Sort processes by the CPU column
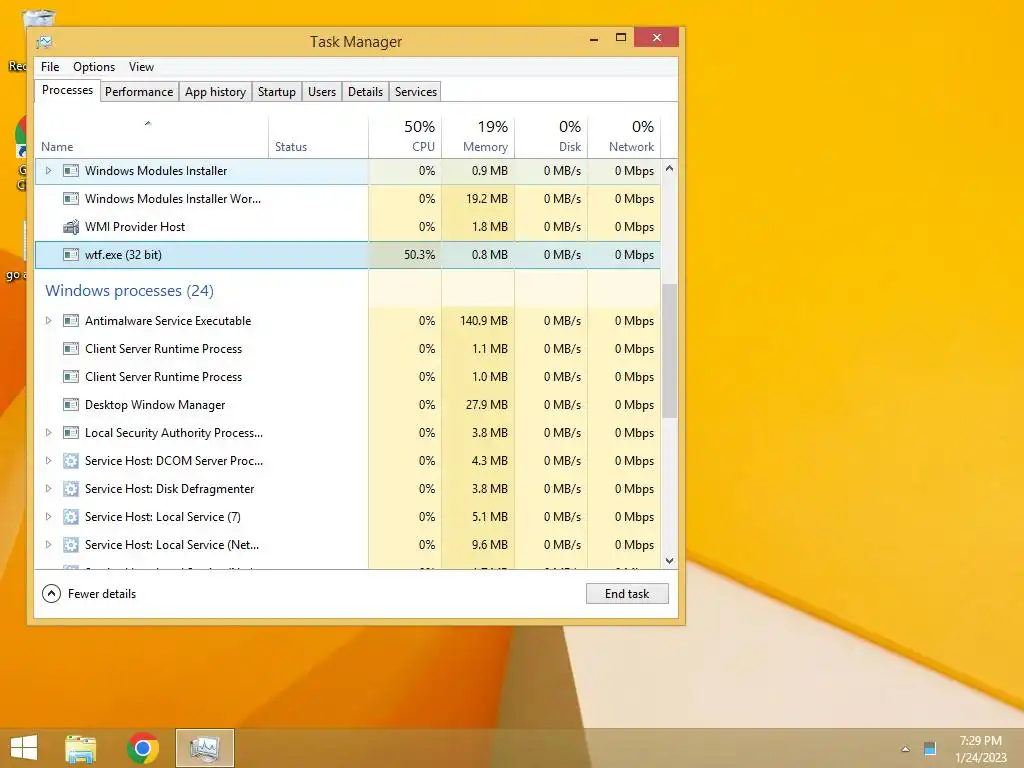1024x768 pixels. (405, 138)
